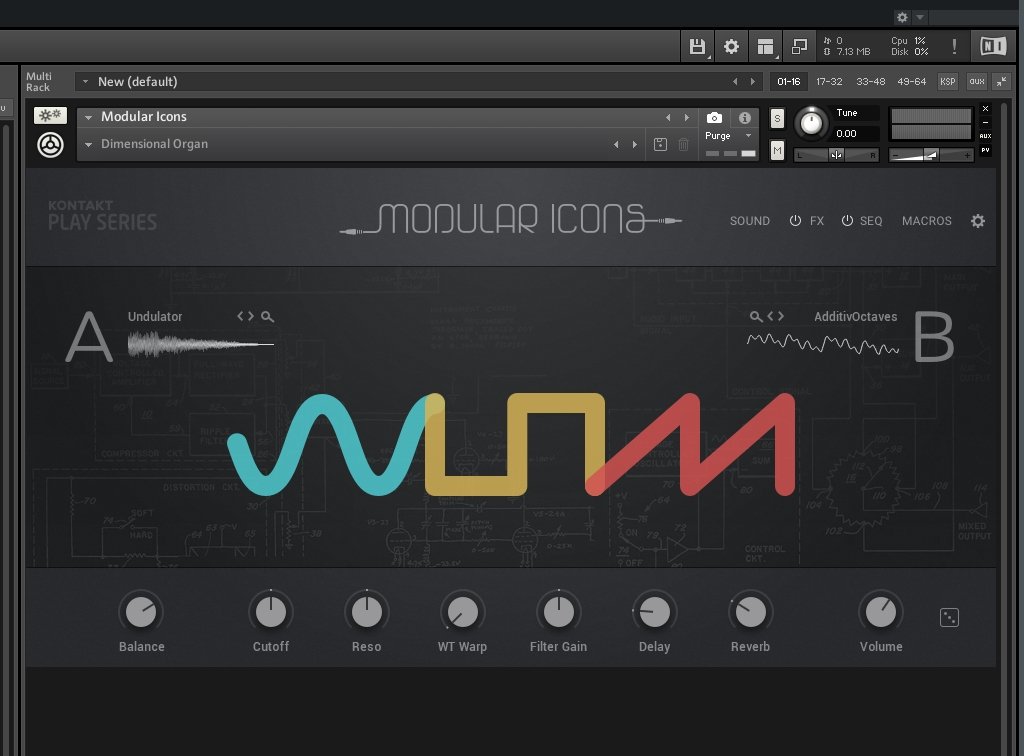Image resolution: width=1024 pixels, height=756 pixels.
Task: Click the instrument volume slider handle
Action: (931, 155)
